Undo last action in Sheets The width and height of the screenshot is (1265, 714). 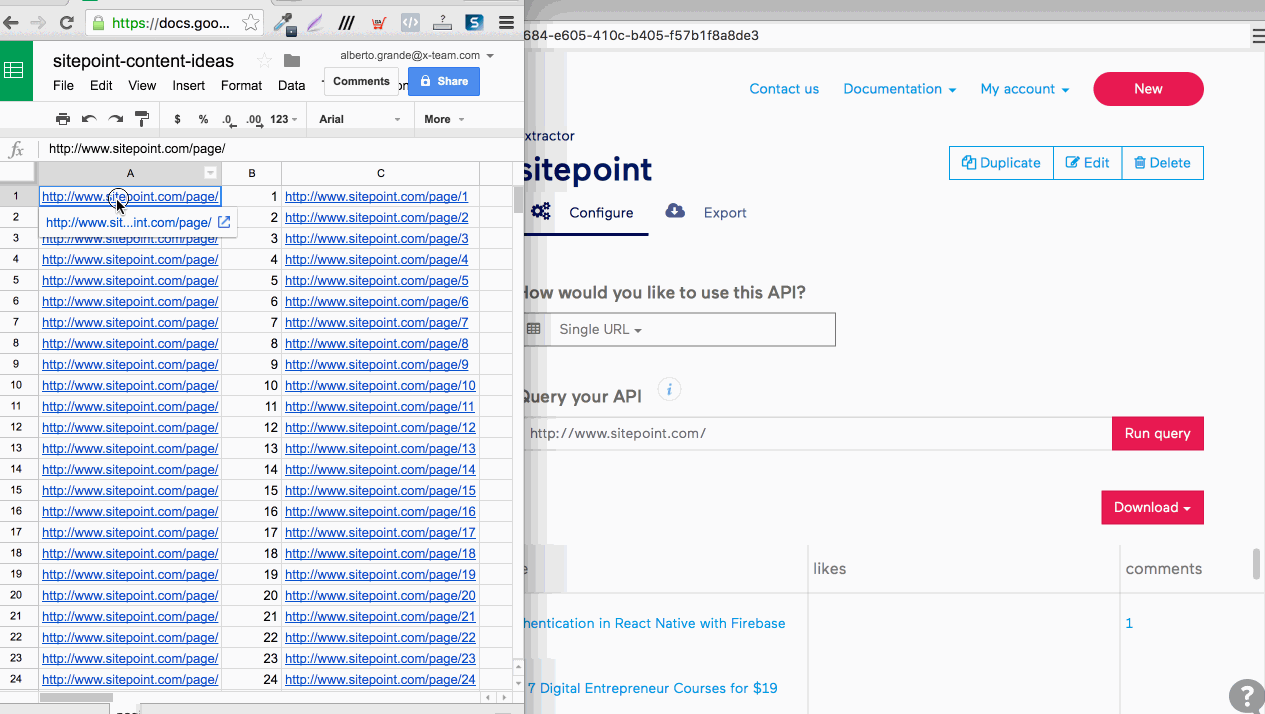pos(89,119)
